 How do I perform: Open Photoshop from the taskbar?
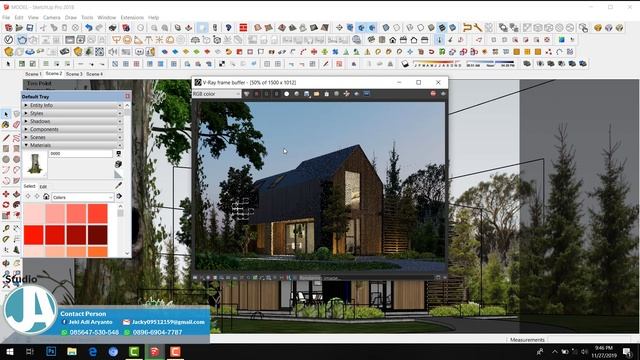[x=51, y=351]
